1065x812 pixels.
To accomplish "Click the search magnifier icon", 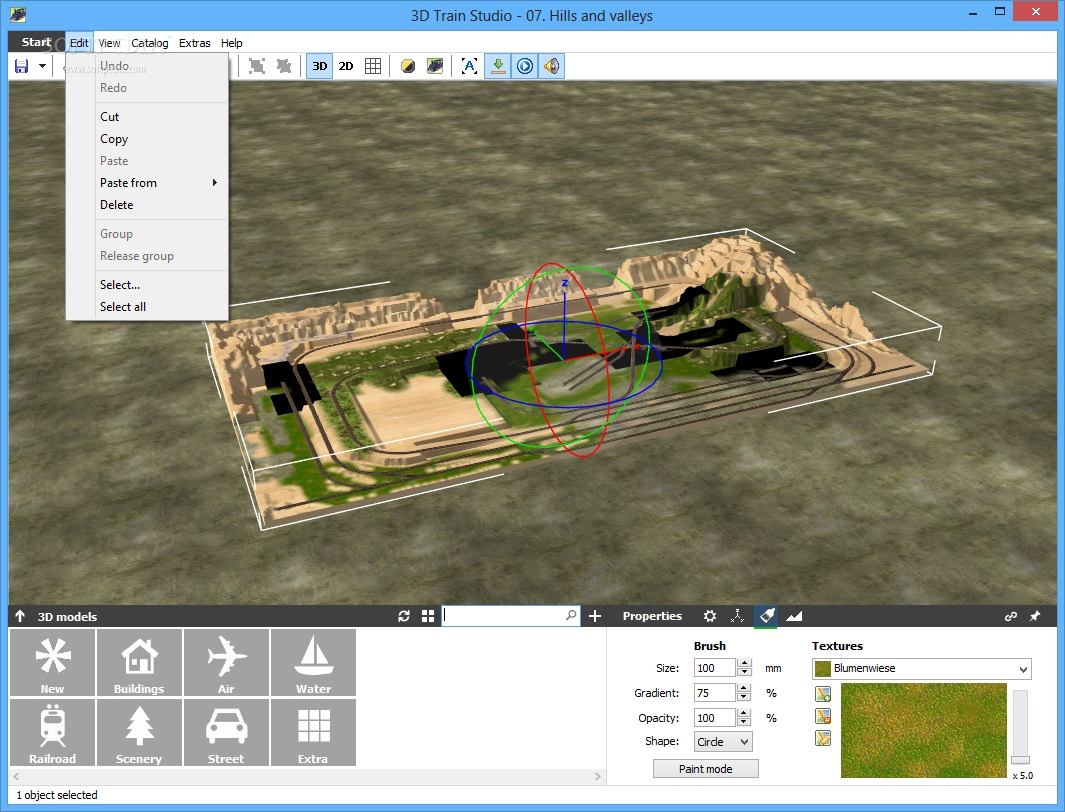I will [x=571, y=615].
